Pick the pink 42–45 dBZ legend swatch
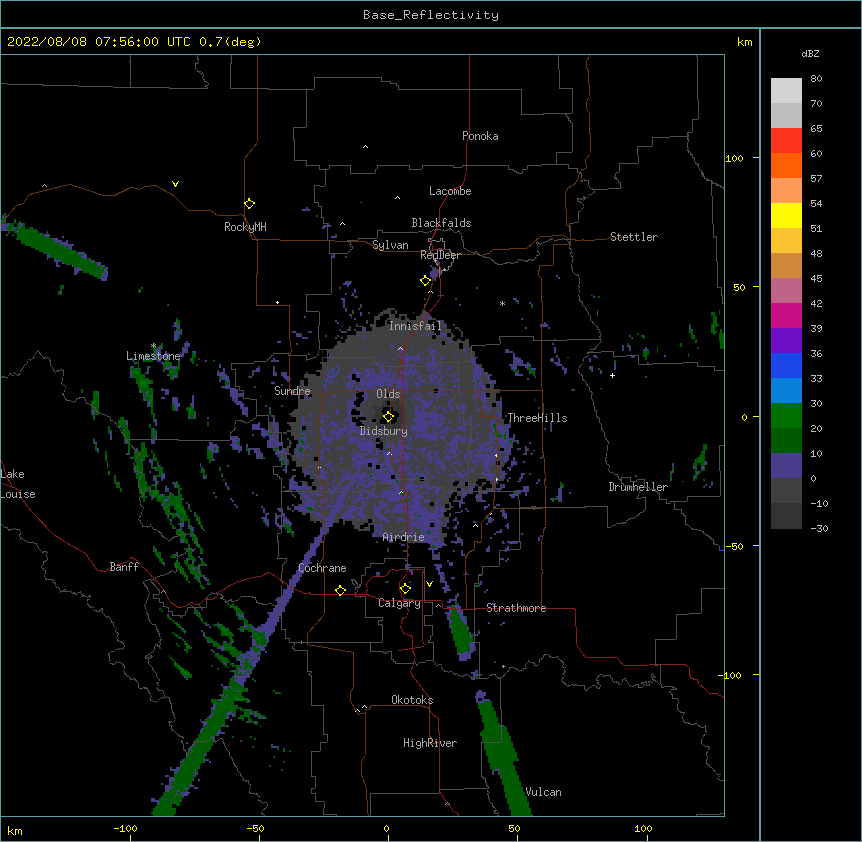 786,291
